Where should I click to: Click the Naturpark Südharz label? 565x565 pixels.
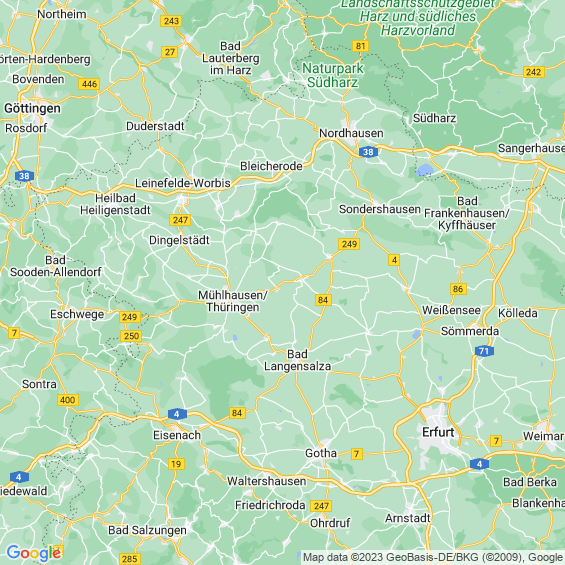pyautogui.click(x=333, y=75)
